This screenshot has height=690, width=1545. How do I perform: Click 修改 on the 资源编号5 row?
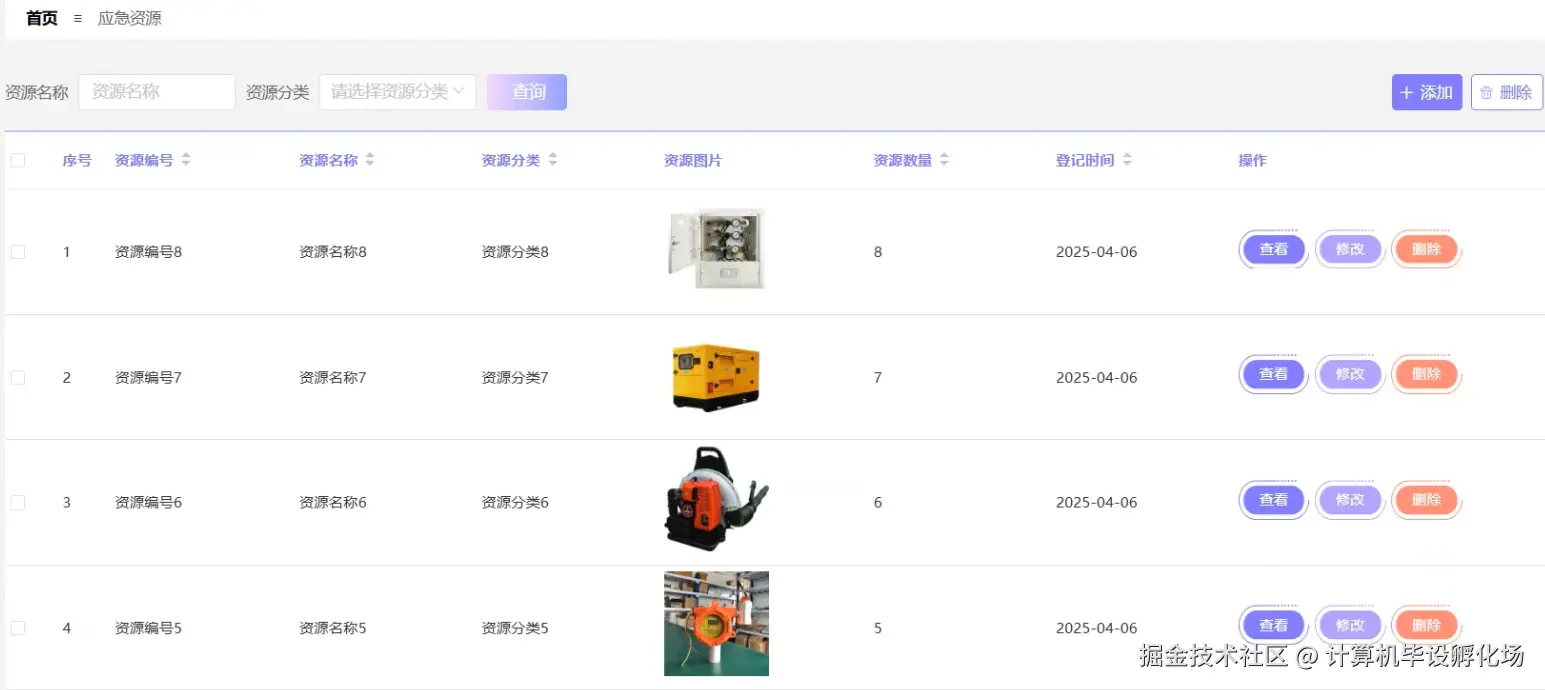[x=1349, y=624]
